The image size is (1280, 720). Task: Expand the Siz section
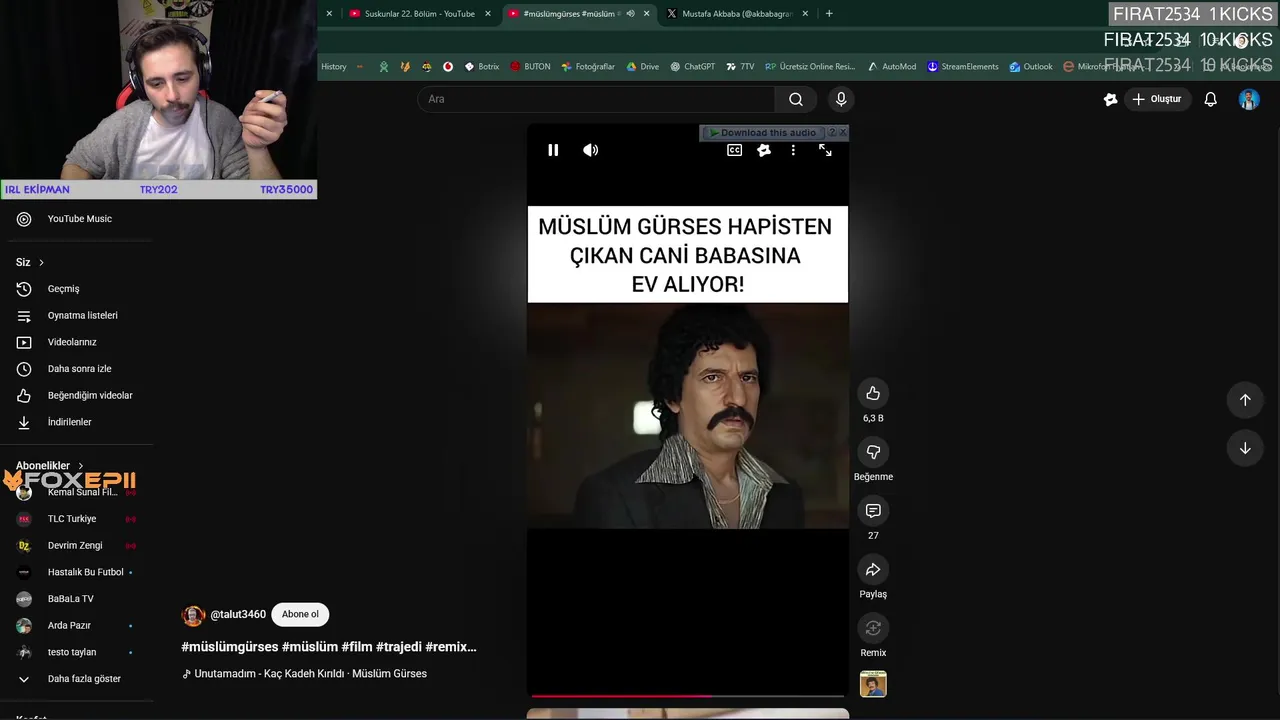tap(30, 262)
